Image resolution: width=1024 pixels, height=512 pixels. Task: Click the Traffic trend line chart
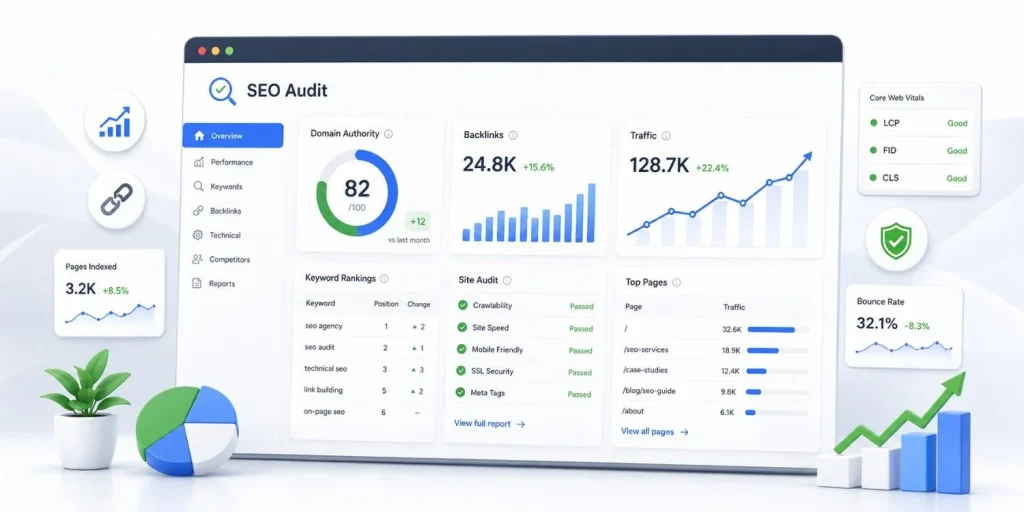[720, 199]
